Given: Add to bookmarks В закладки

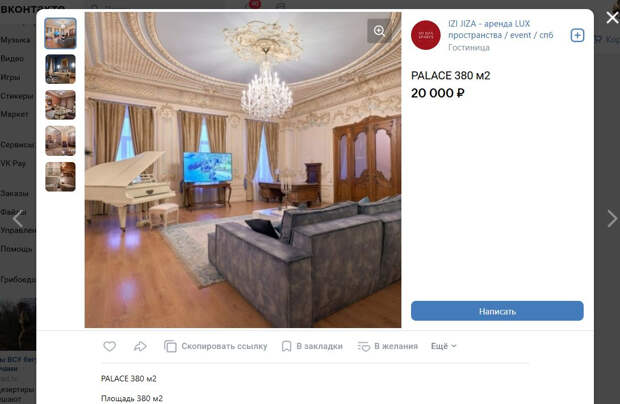Looking at the screenshot, I should (x=312, y=346).
